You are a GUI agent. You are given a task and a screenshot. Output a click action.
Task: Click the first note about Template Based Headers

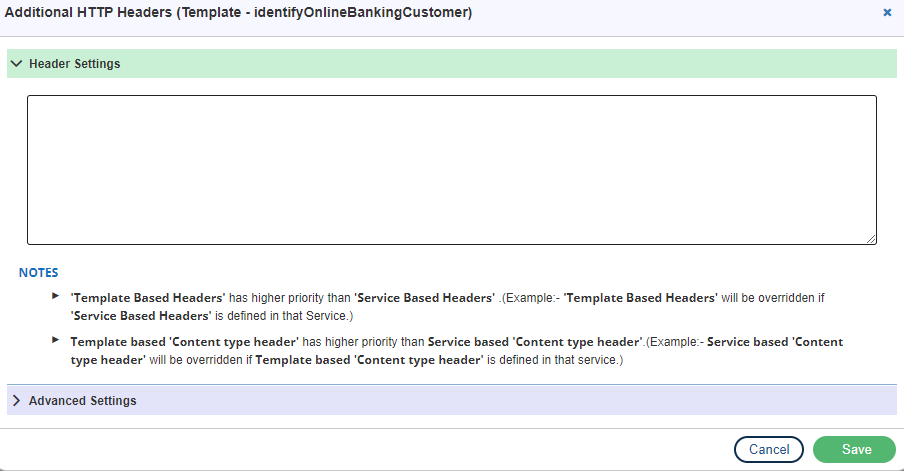(447, 307)
